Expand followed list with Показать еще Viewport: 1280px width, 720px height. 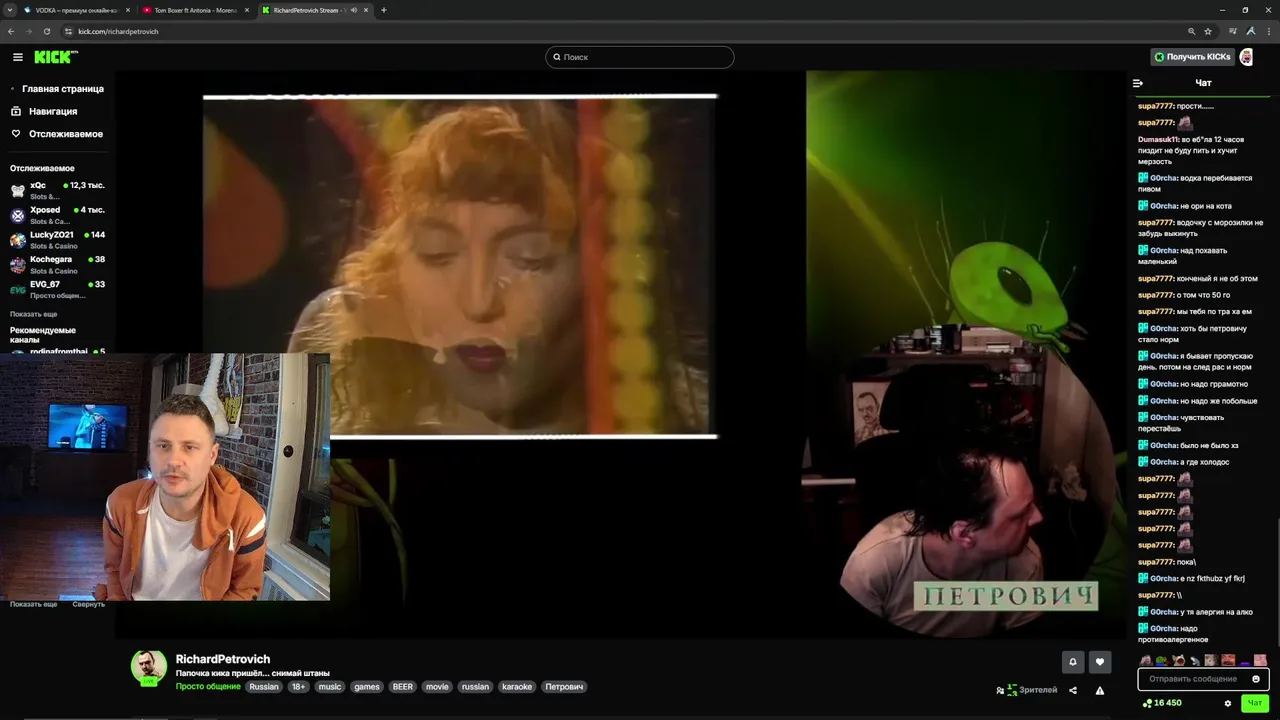tap(33, 314)
